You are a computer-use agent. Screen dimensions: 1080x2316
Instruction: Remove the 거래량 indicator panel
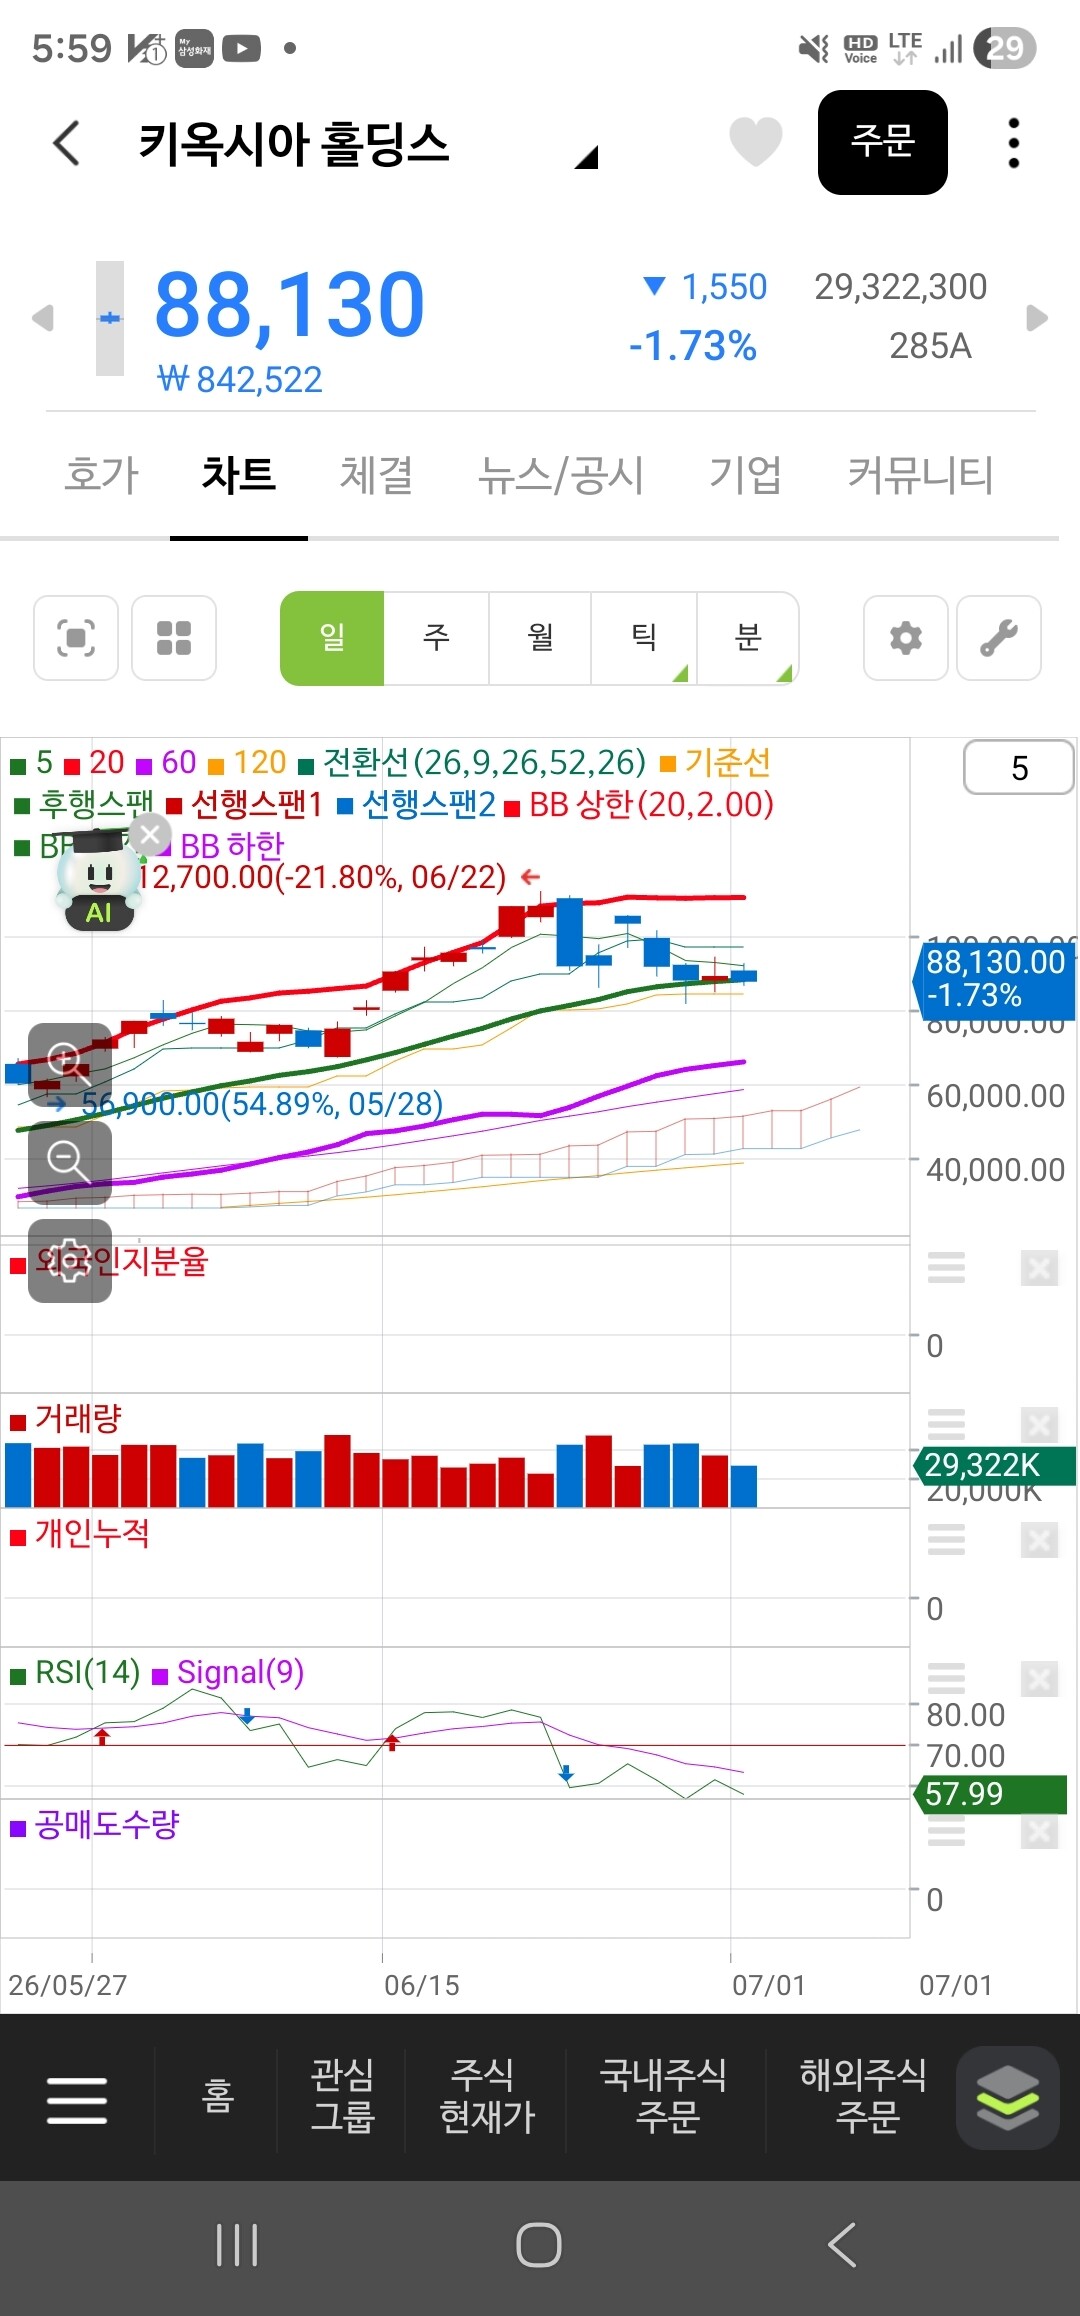coord(1039,1424)
